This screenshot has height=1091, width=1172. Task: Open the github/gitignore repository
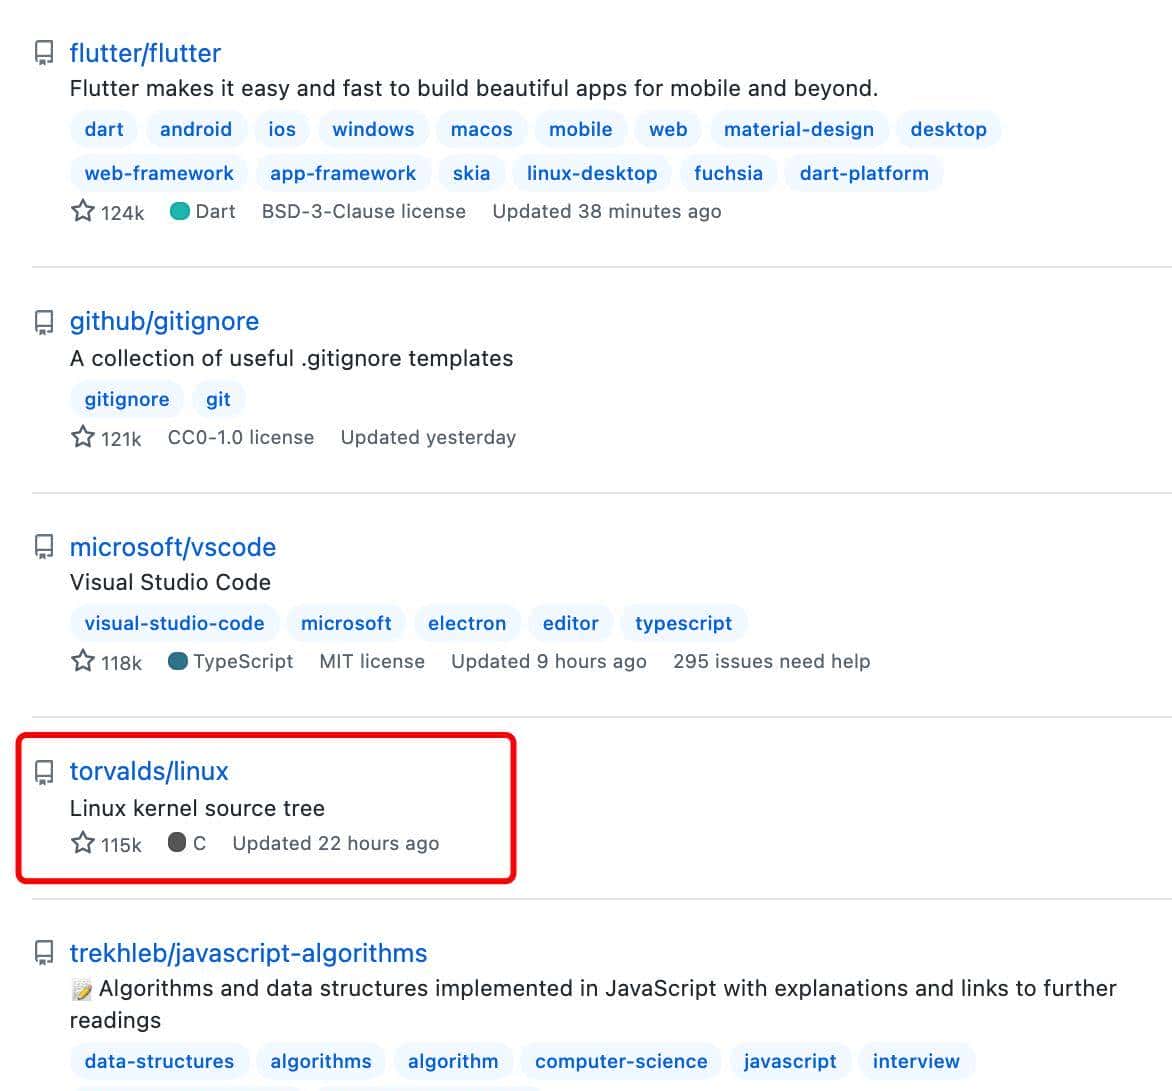coord(164,321)
